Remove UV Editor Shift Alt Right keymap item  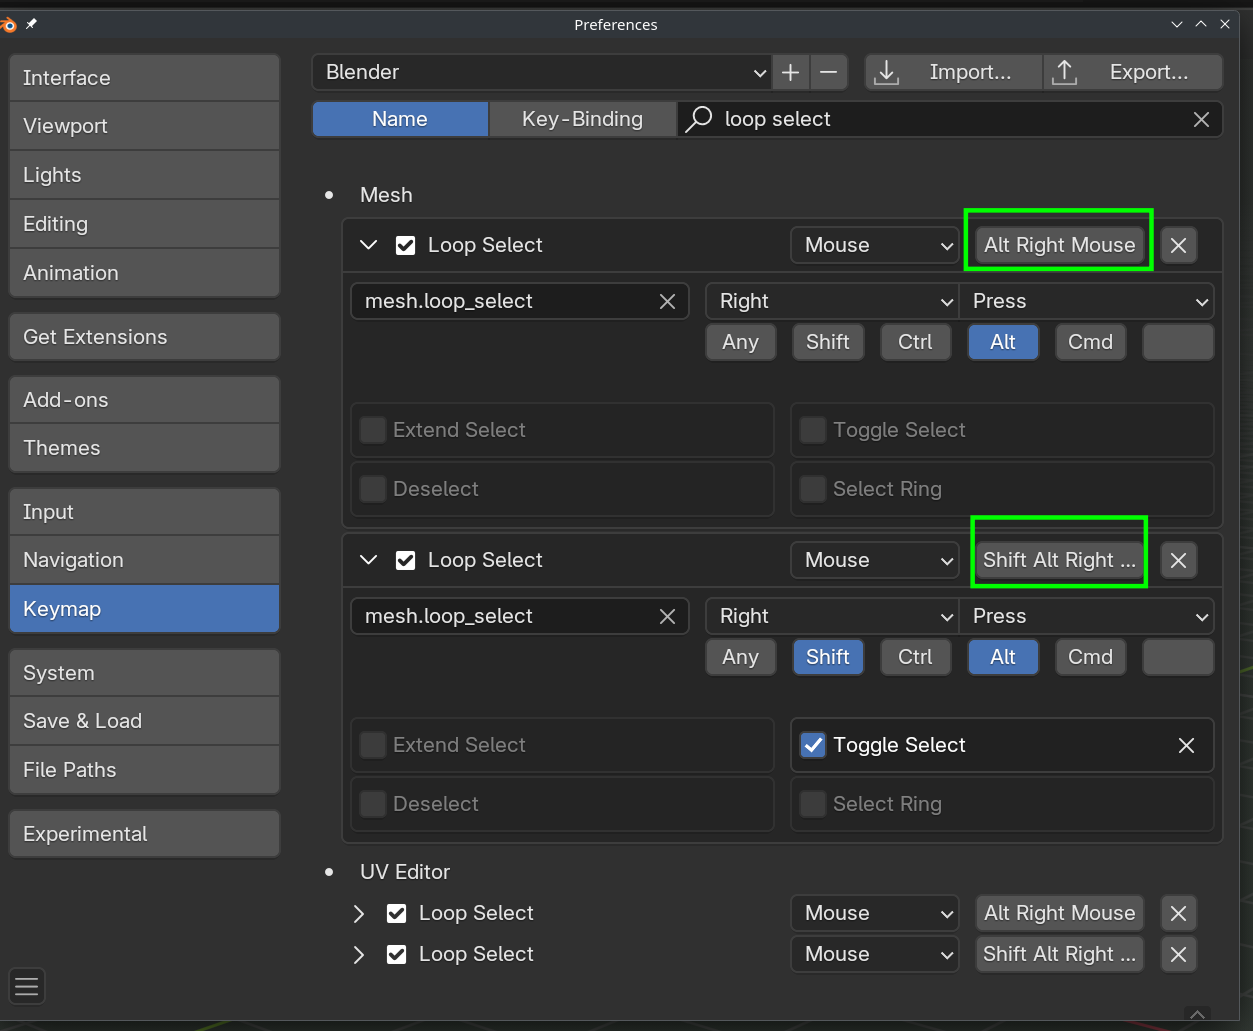click(1178, 954)
